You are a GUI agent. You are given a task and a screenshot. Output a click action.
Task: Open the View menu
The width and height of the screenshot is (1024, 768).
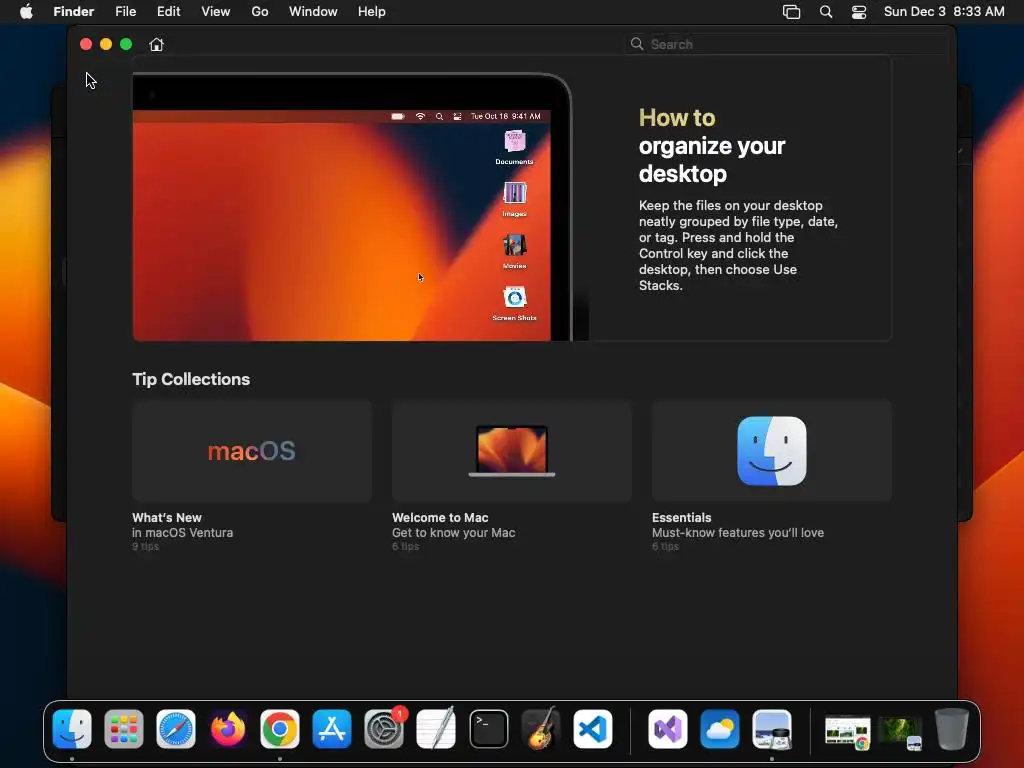click(216, 12)
